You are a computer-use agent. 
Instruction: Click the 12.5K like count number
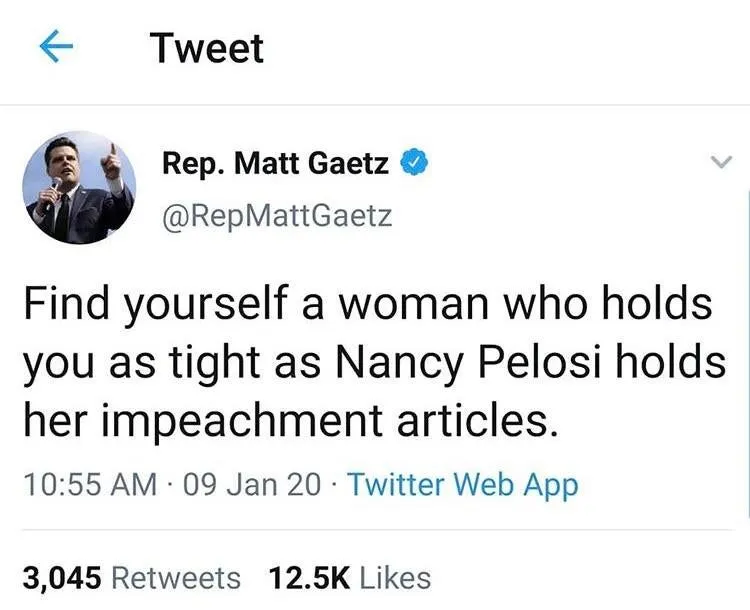pos(308,577)
